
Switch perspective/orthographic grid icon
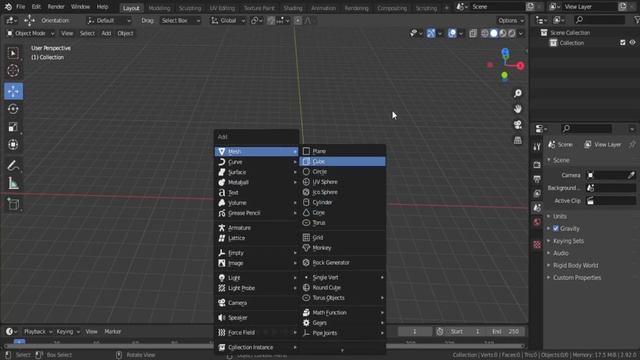point(518,140)
